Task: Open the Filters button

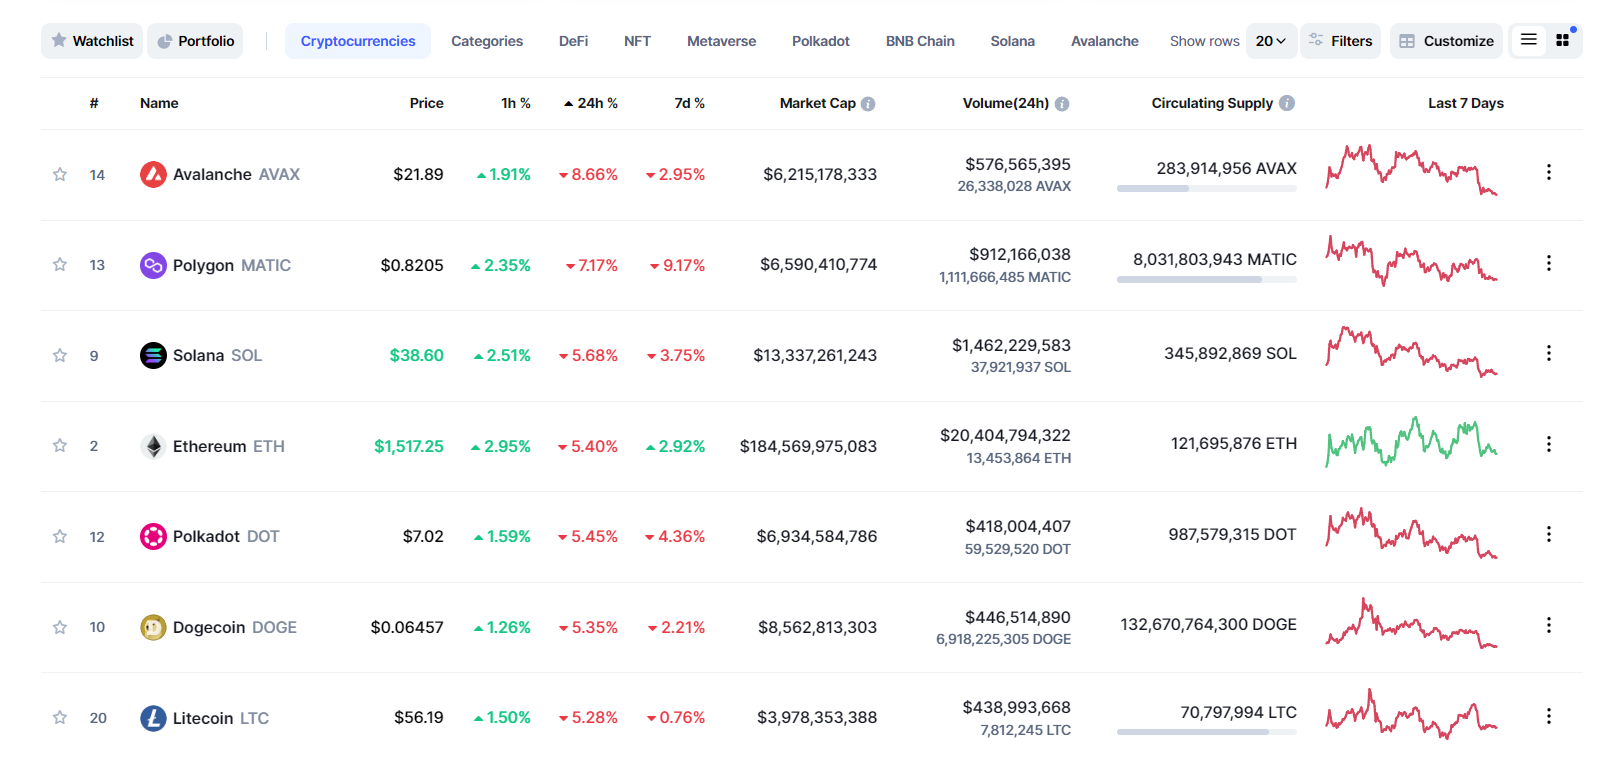Action: pos(1340,41)
